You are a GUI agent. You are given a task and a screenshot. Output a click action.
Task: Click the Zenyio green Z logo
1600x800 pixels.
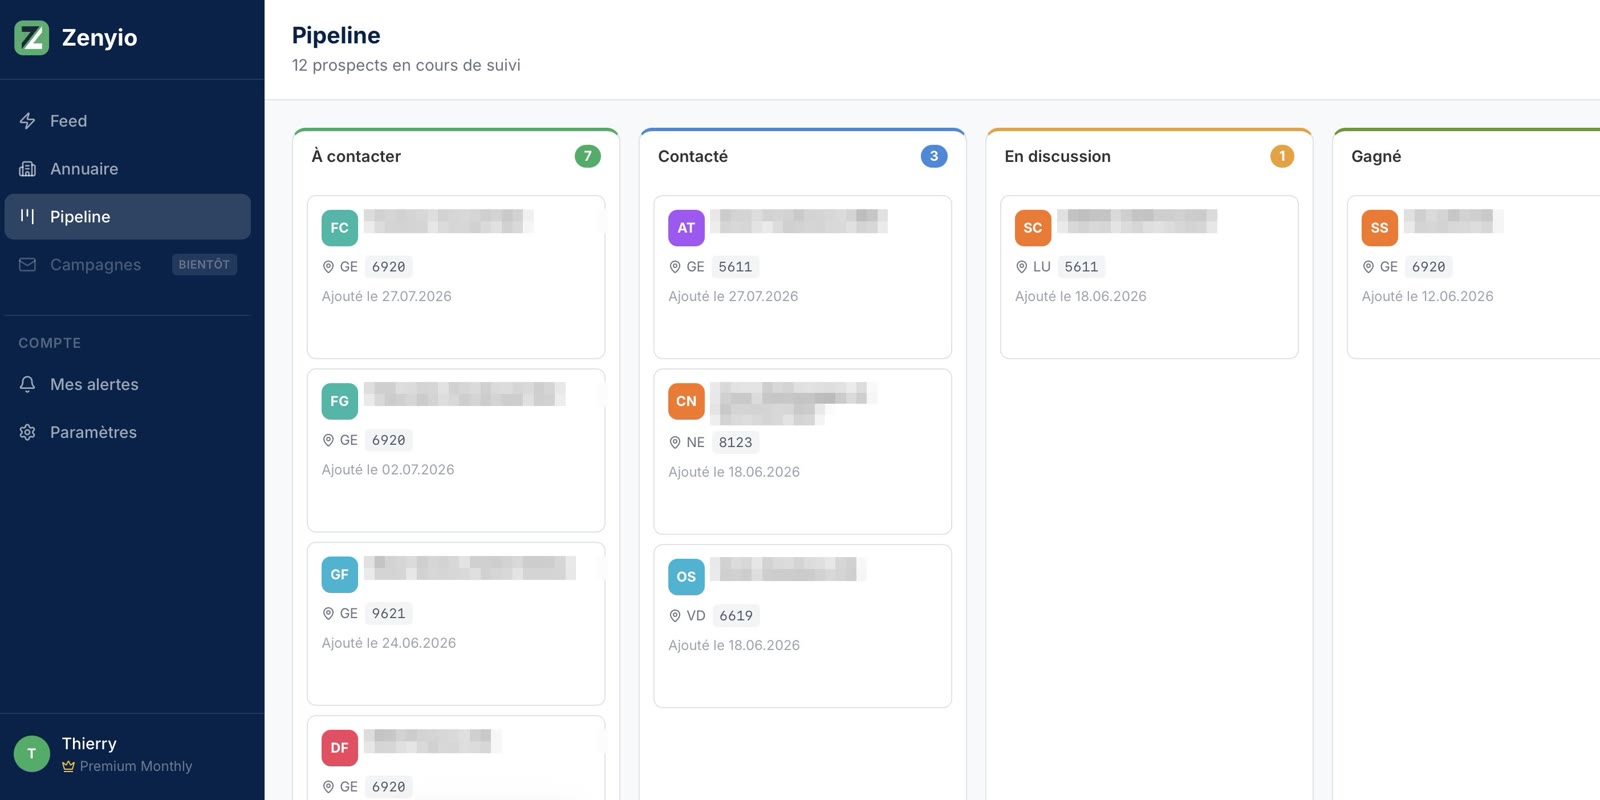point(32,38)
